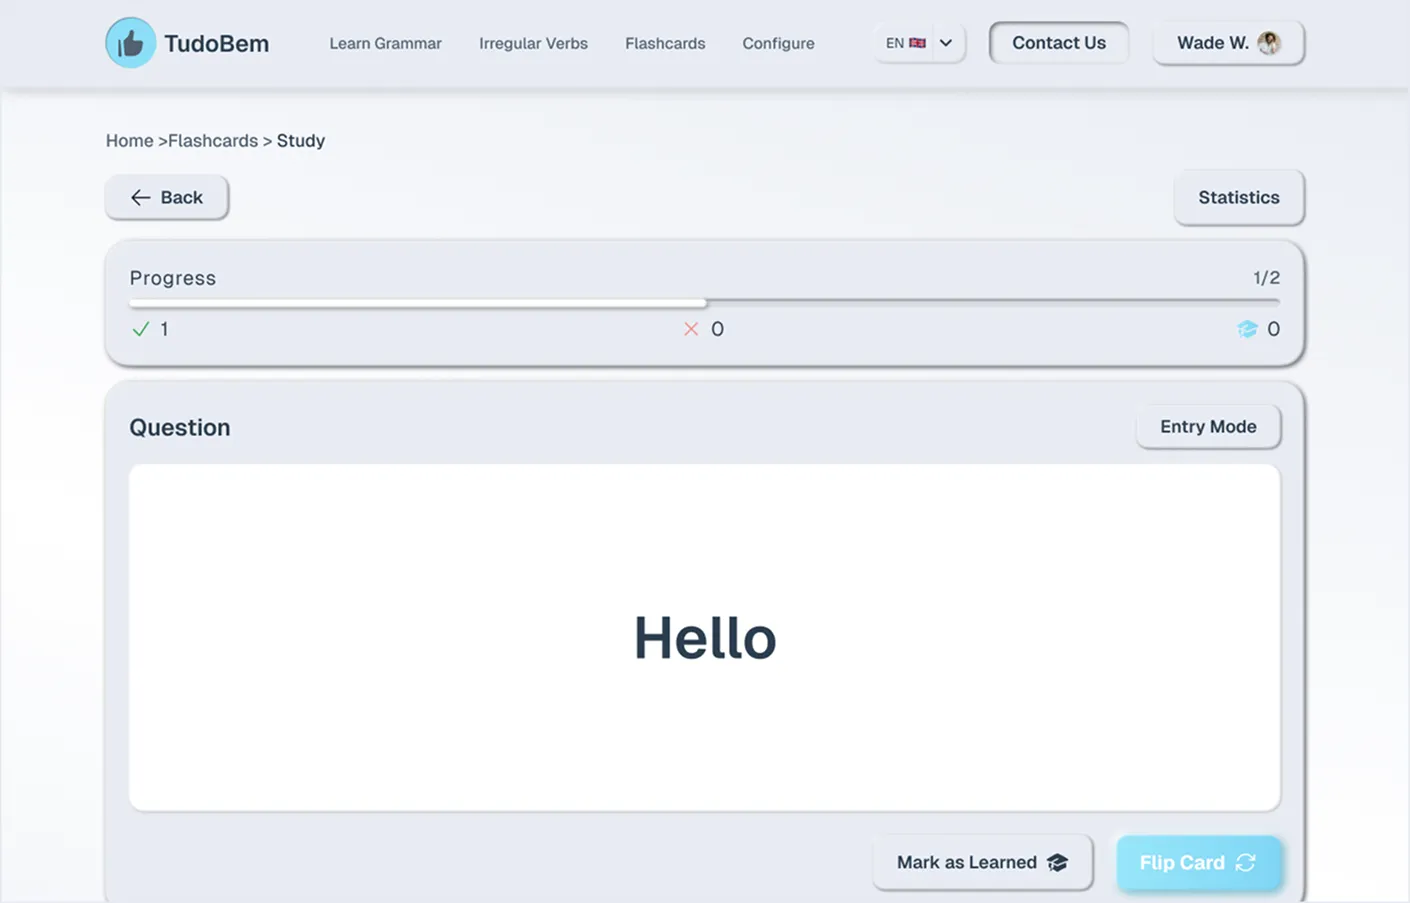Click the blue graduation cap learned-count icon
The width and height of the screenshot is (1410, 903).
point(1247,329)
